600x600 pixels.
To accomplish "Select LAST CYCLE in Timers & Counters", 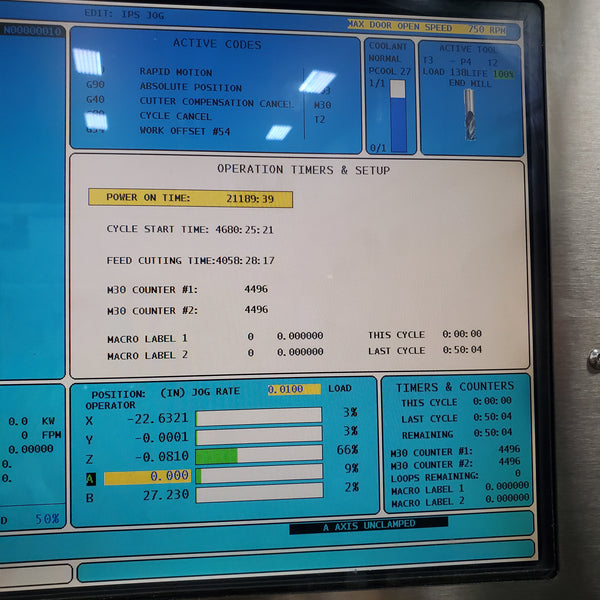I will point(456,417).
